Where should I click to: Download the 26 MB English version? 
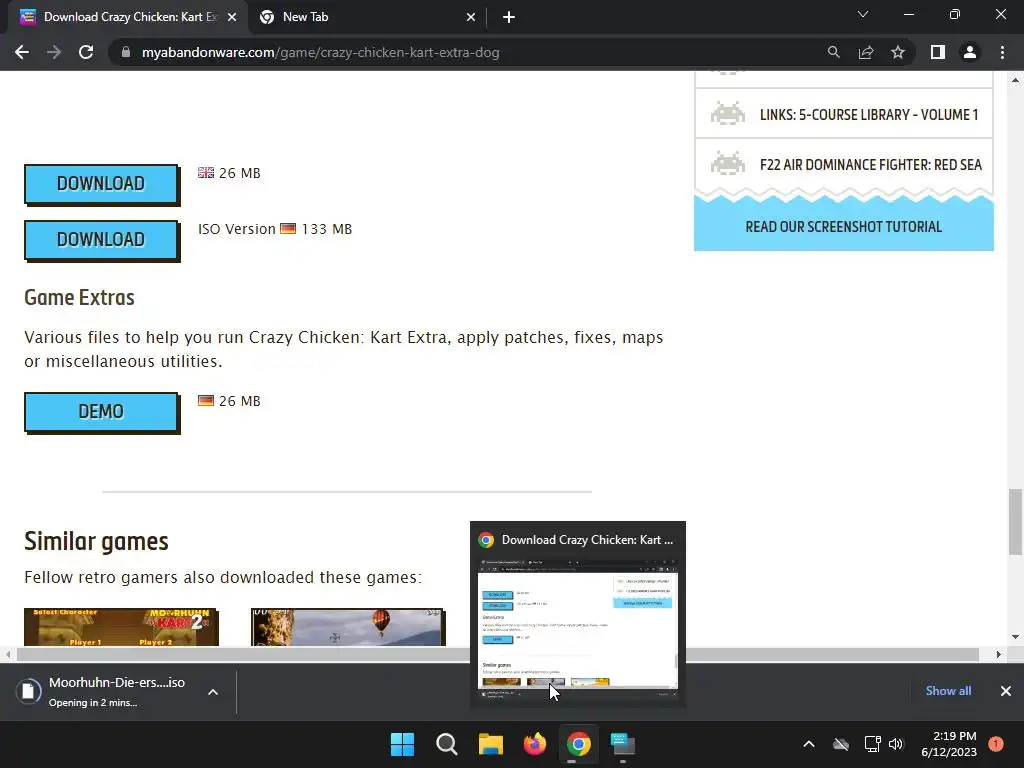pyautogui.click(x=101, y=184)
